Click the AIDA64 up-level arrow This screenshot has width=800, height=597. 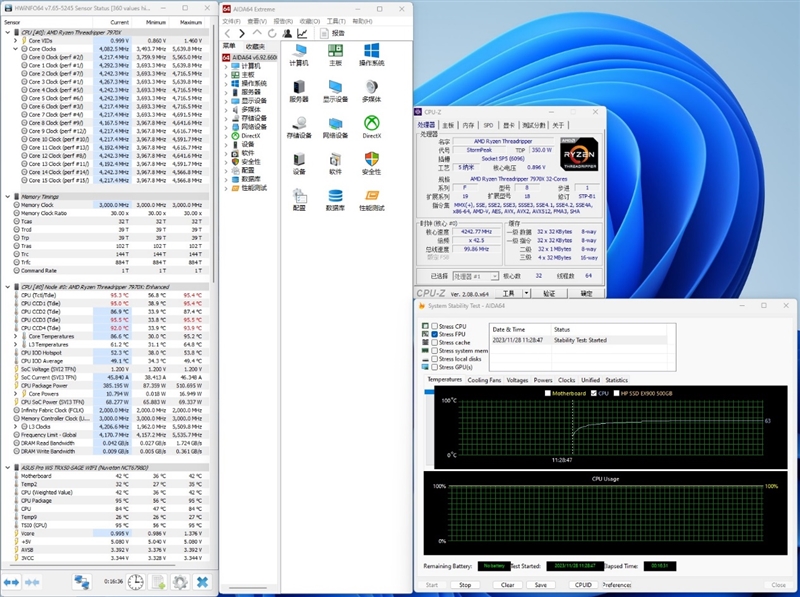pos(257,33)
